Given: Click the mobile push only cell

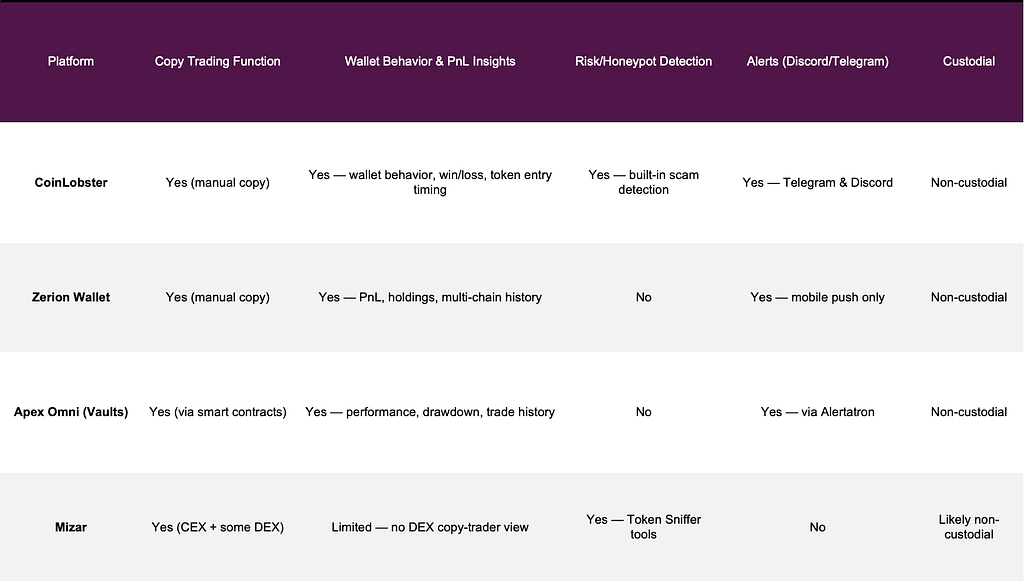Looking at the screenshot, I should [x=818, y=297].
